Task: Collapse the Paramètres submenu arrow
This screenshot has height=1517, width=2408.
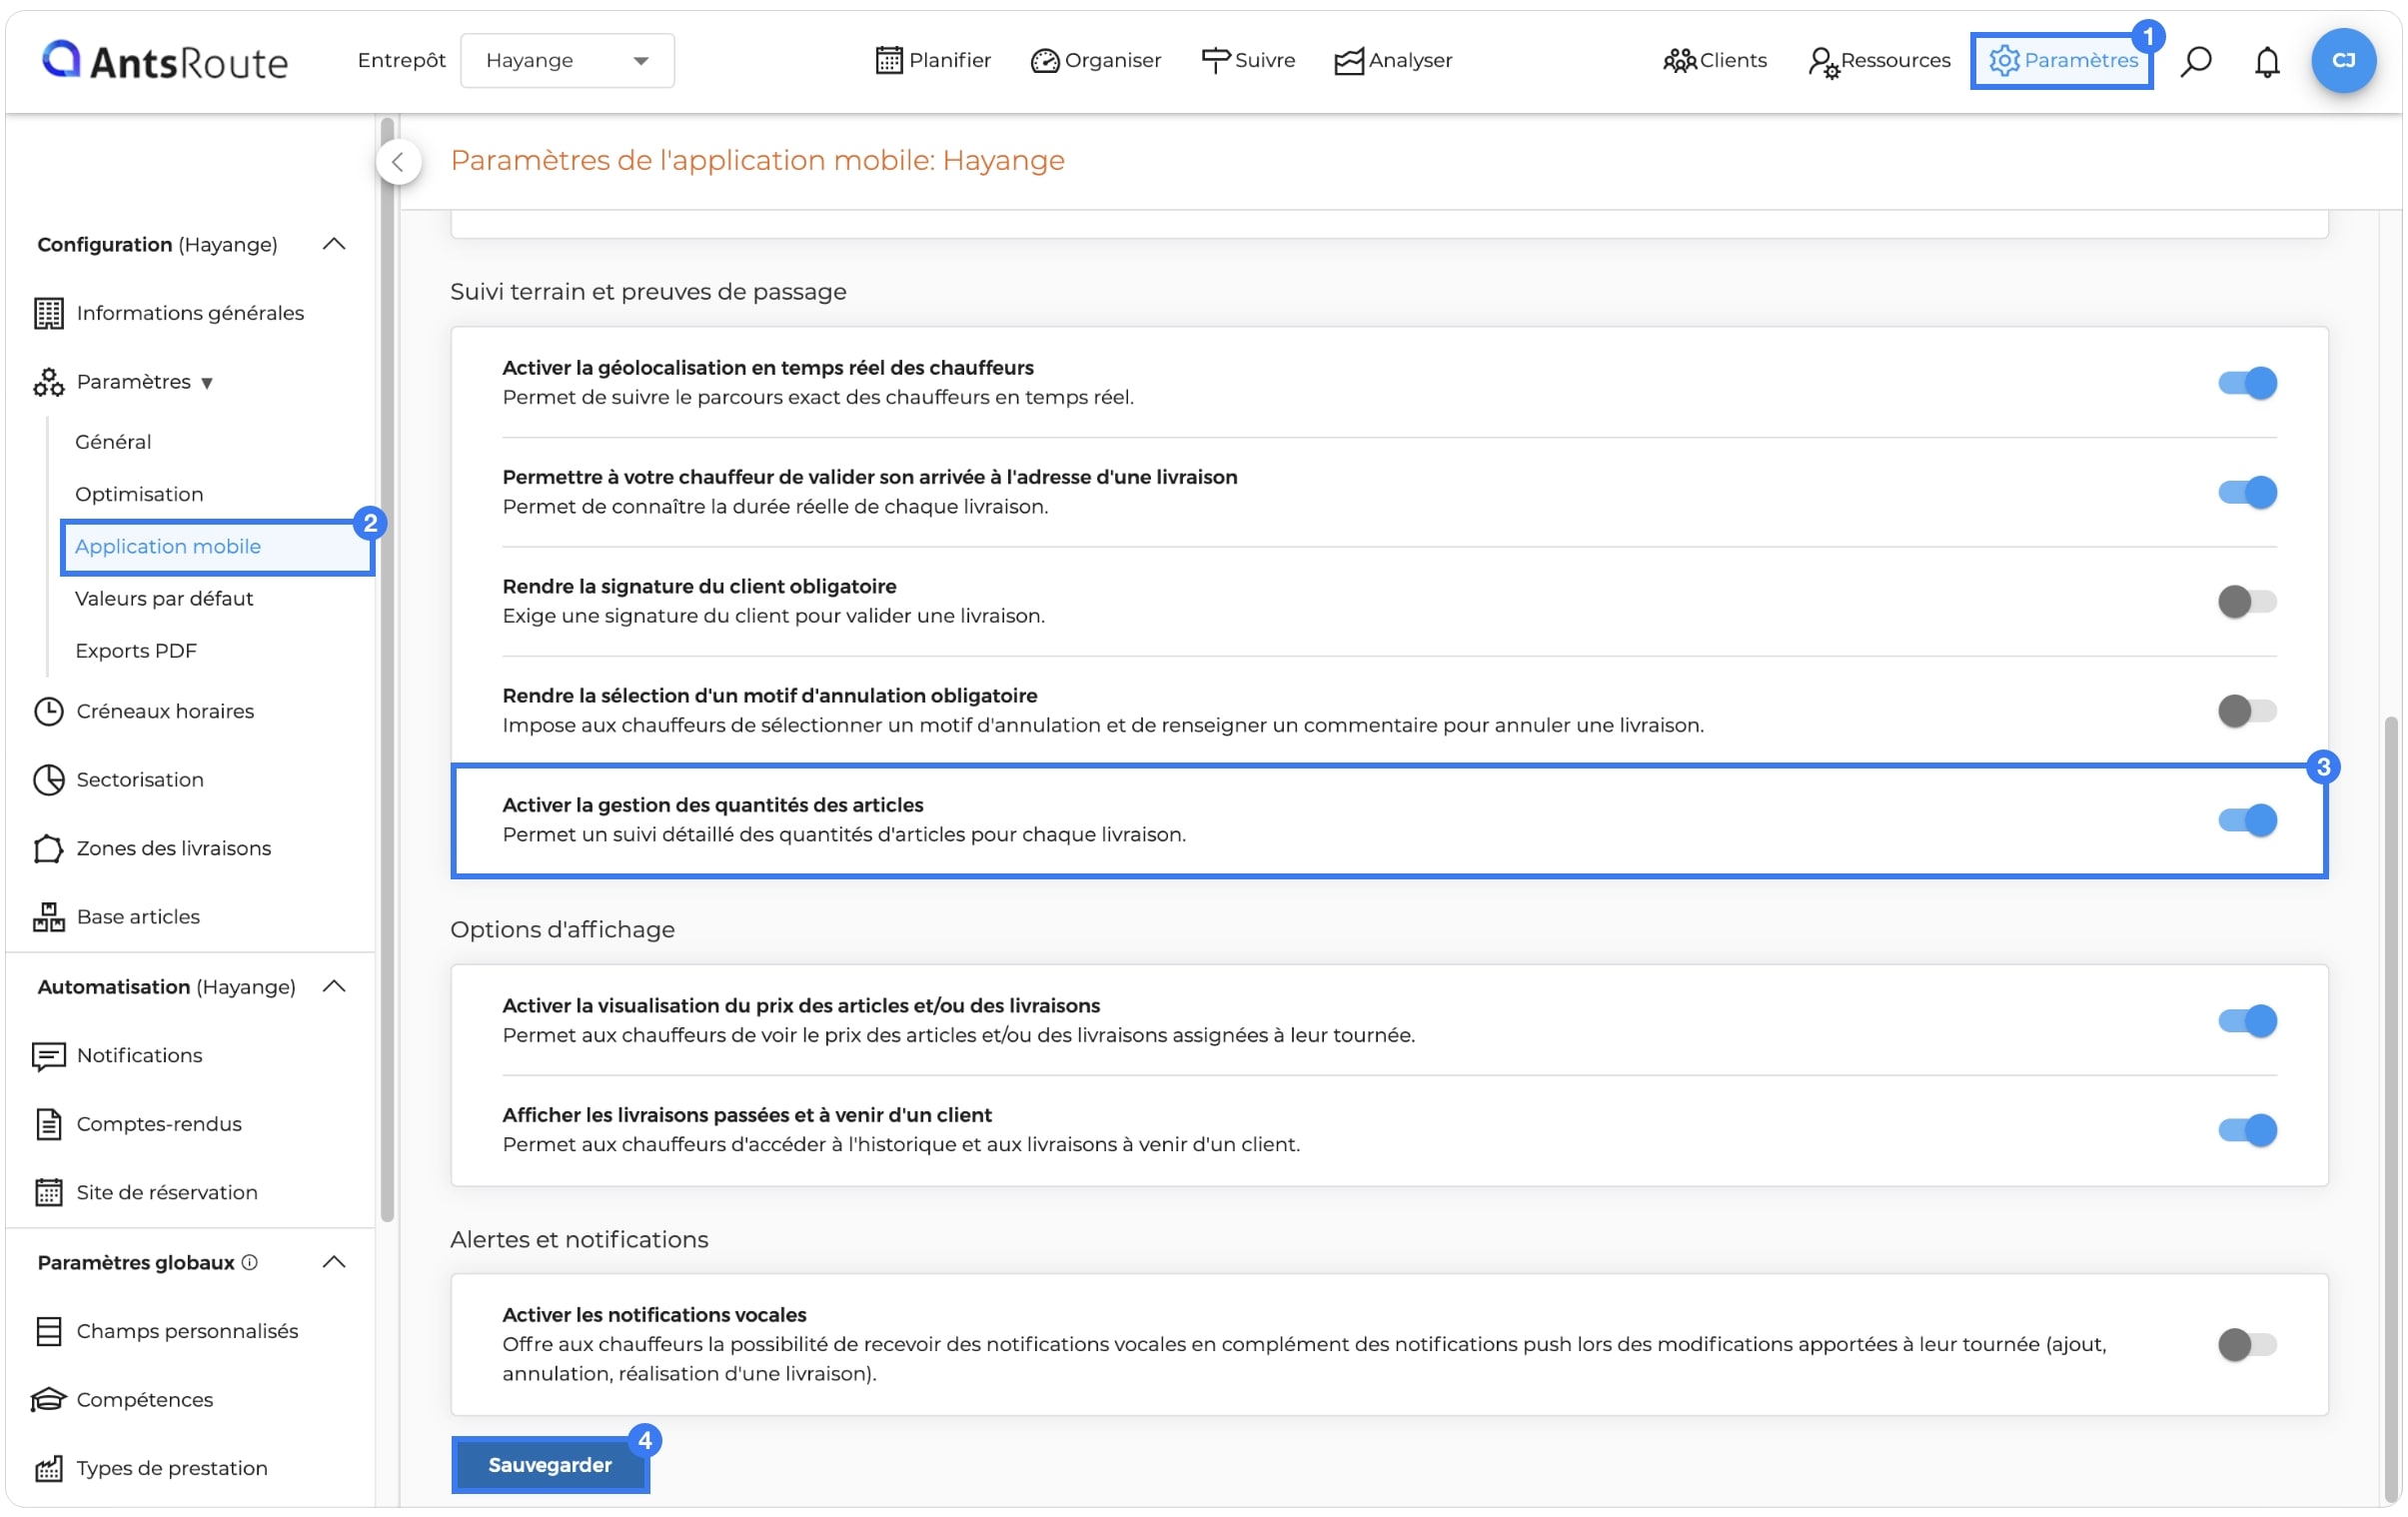Action: tap(207, 383)
